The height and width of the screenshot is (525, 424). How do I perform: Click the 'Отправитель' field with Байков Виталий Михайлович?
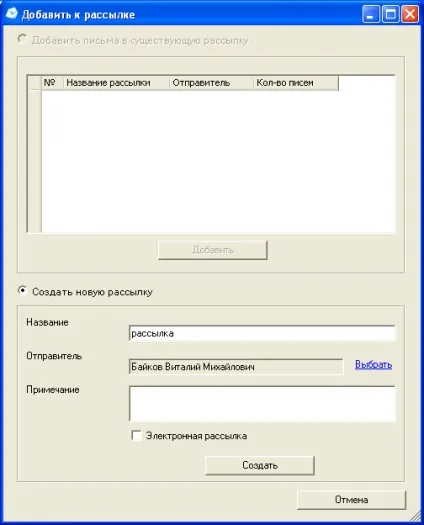[236, 367]
